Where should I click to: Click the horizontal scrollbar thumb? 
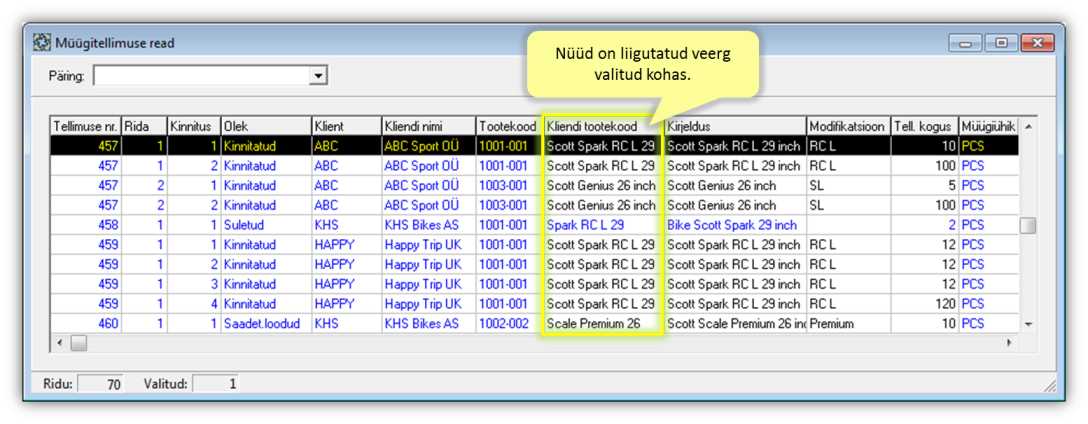78,342
